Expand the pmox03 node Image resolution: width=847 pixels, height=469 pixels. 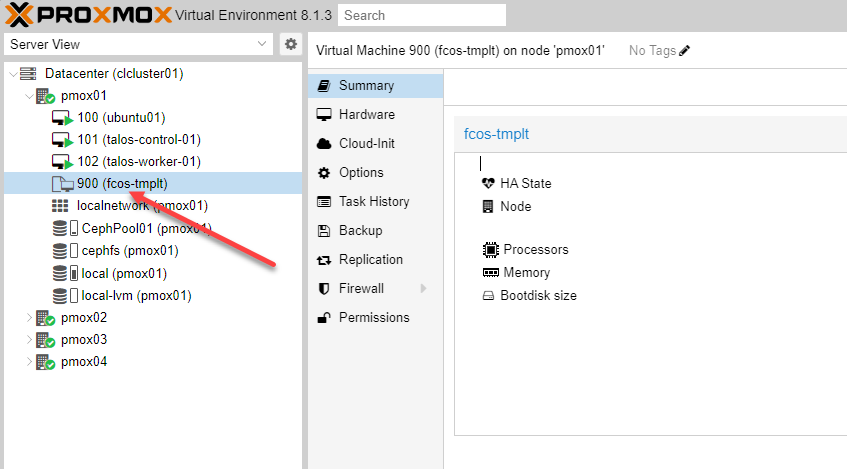pos(29,340)
